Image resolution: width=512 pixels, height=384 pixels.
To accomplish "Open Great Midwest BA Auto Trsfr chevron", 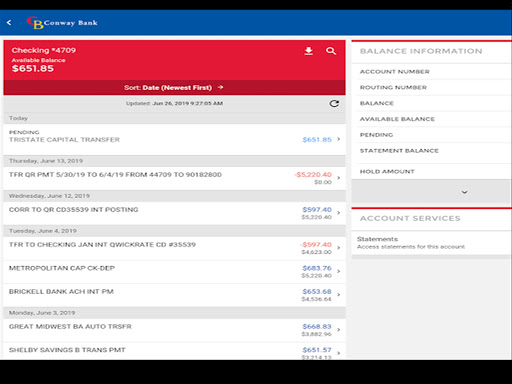I will pos(339,330).
